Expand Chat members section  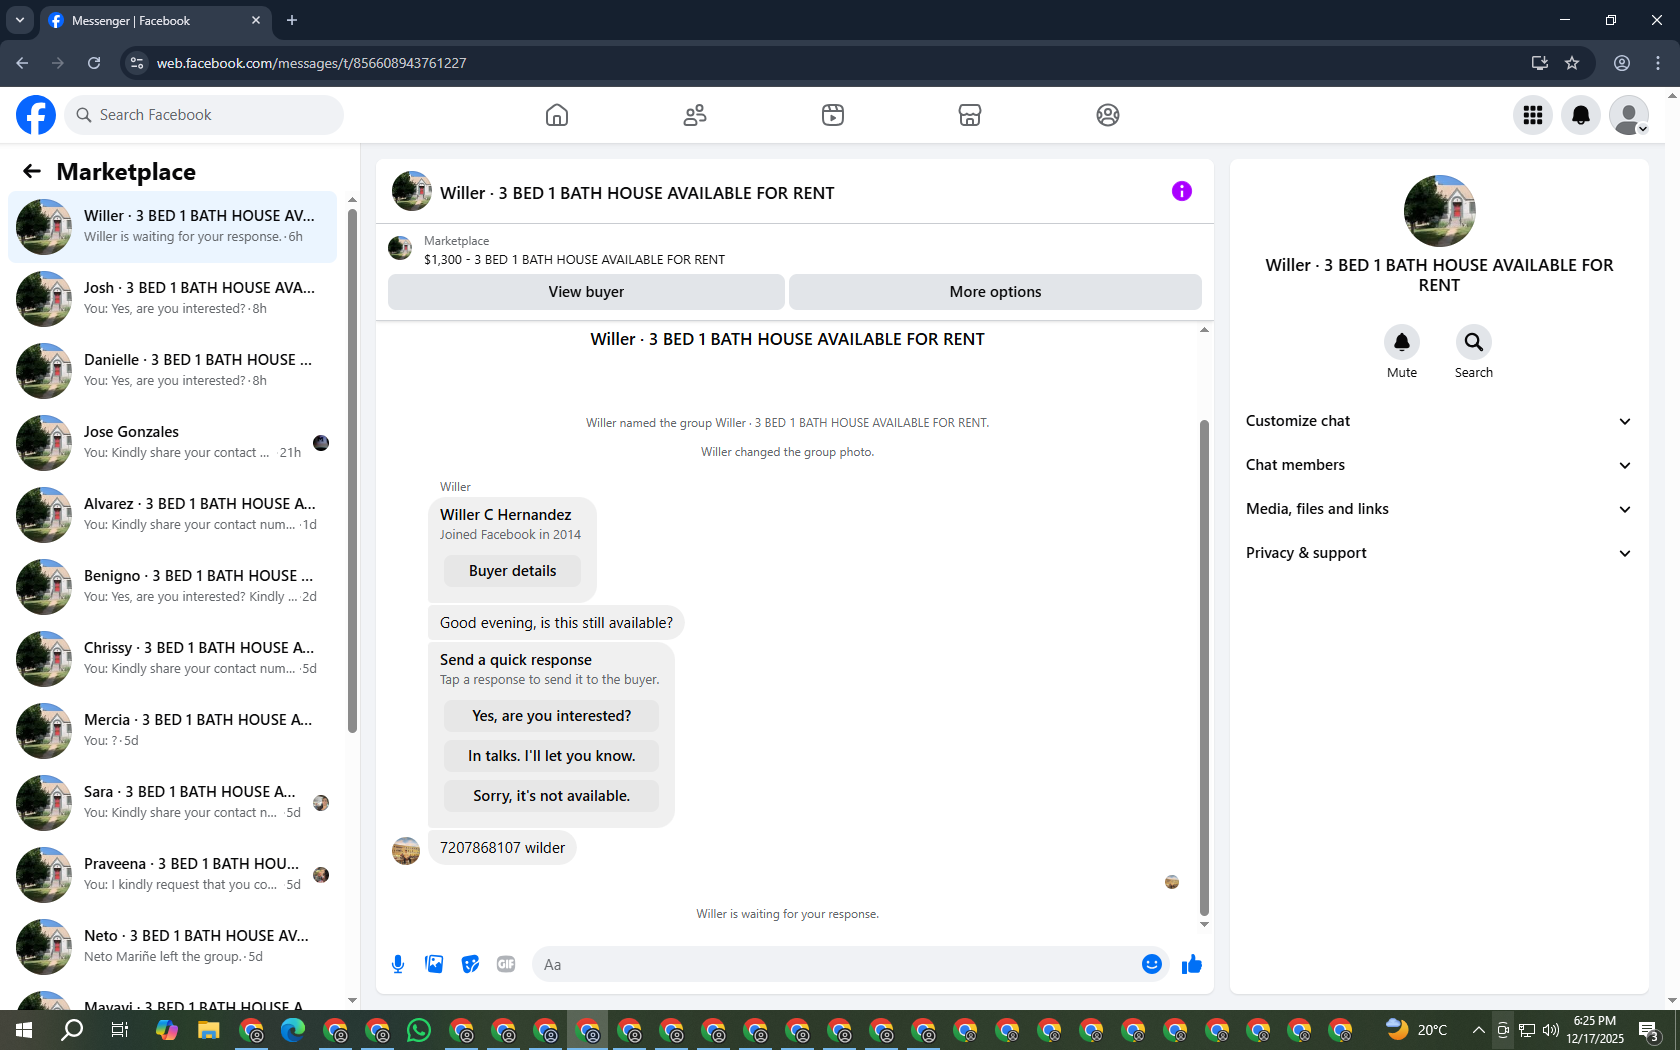point(1439,465)
